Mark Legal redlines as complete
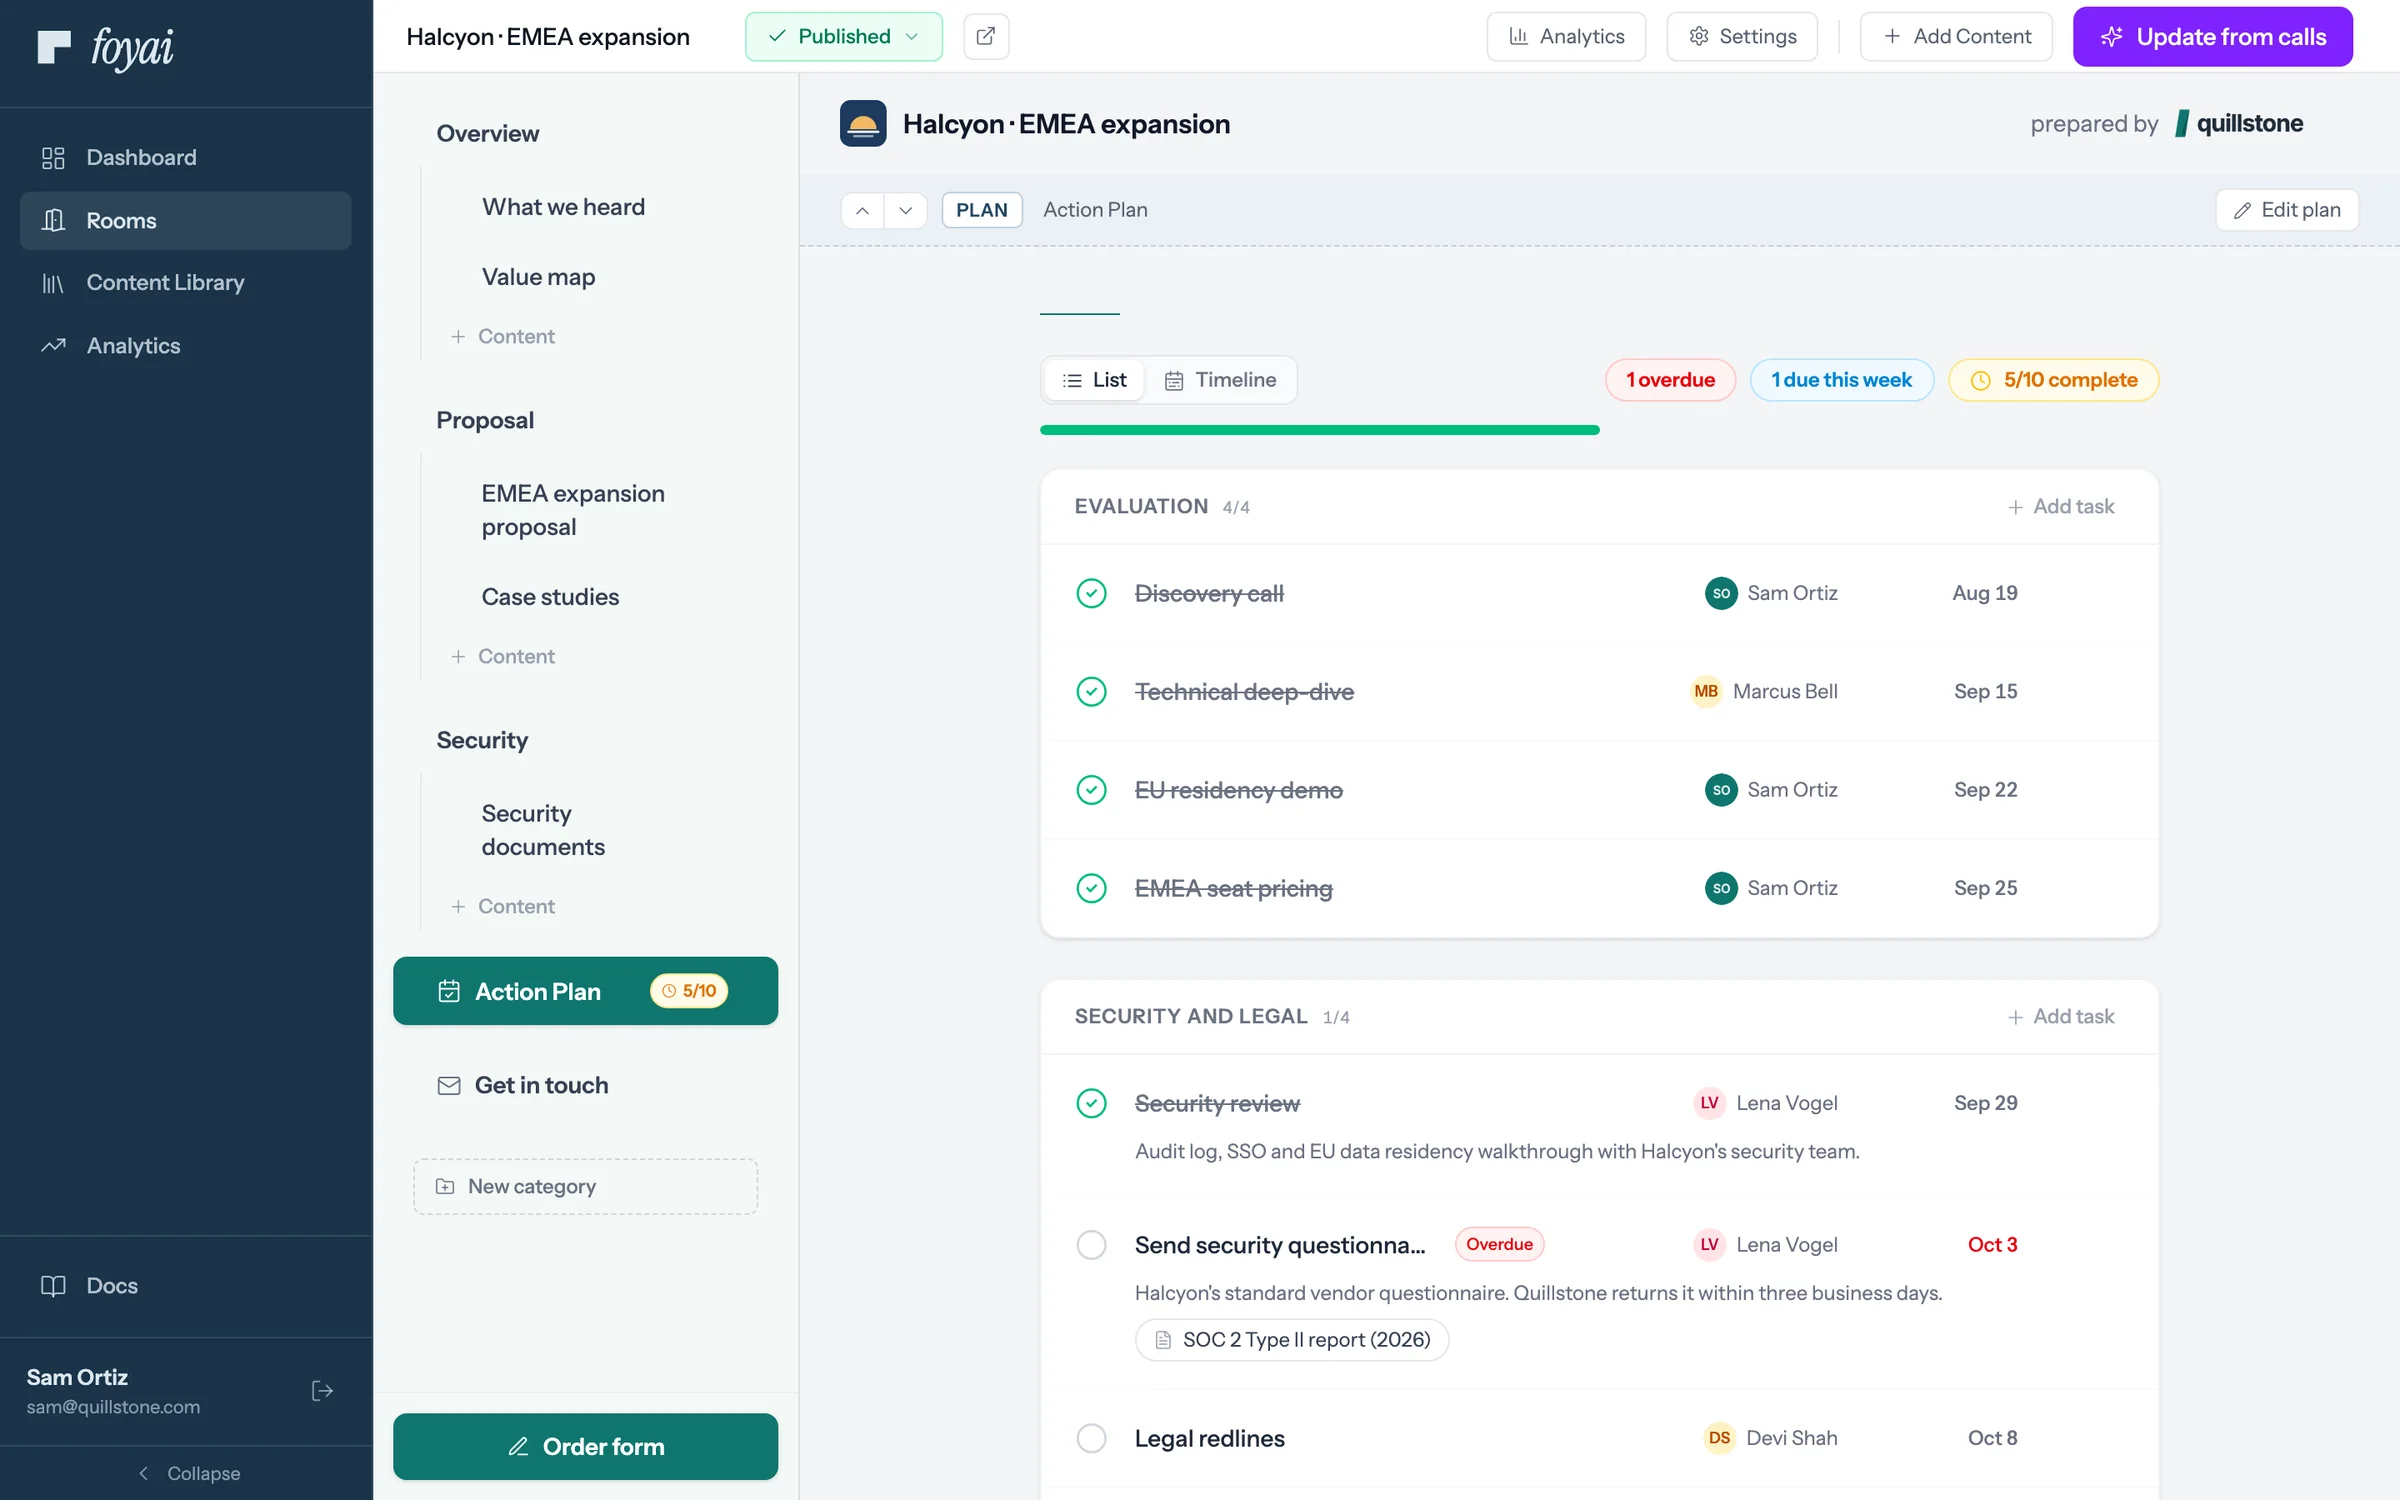 [x=1091, y=1439]
